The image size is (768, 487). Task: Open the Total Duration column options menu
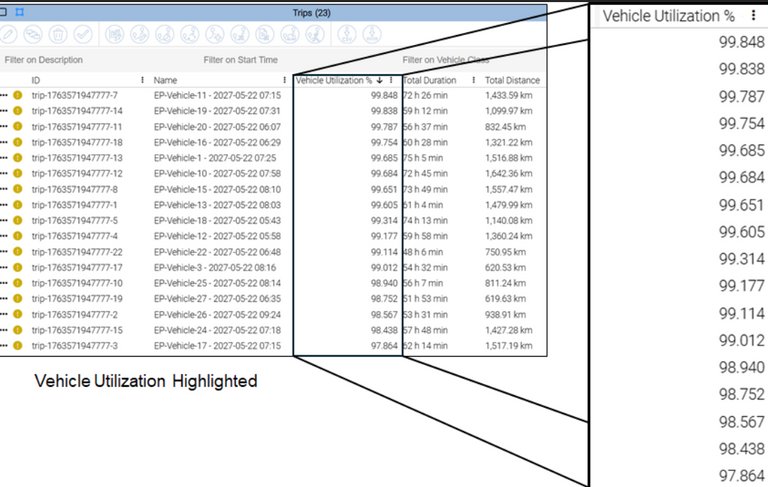[x=474, y=80]
